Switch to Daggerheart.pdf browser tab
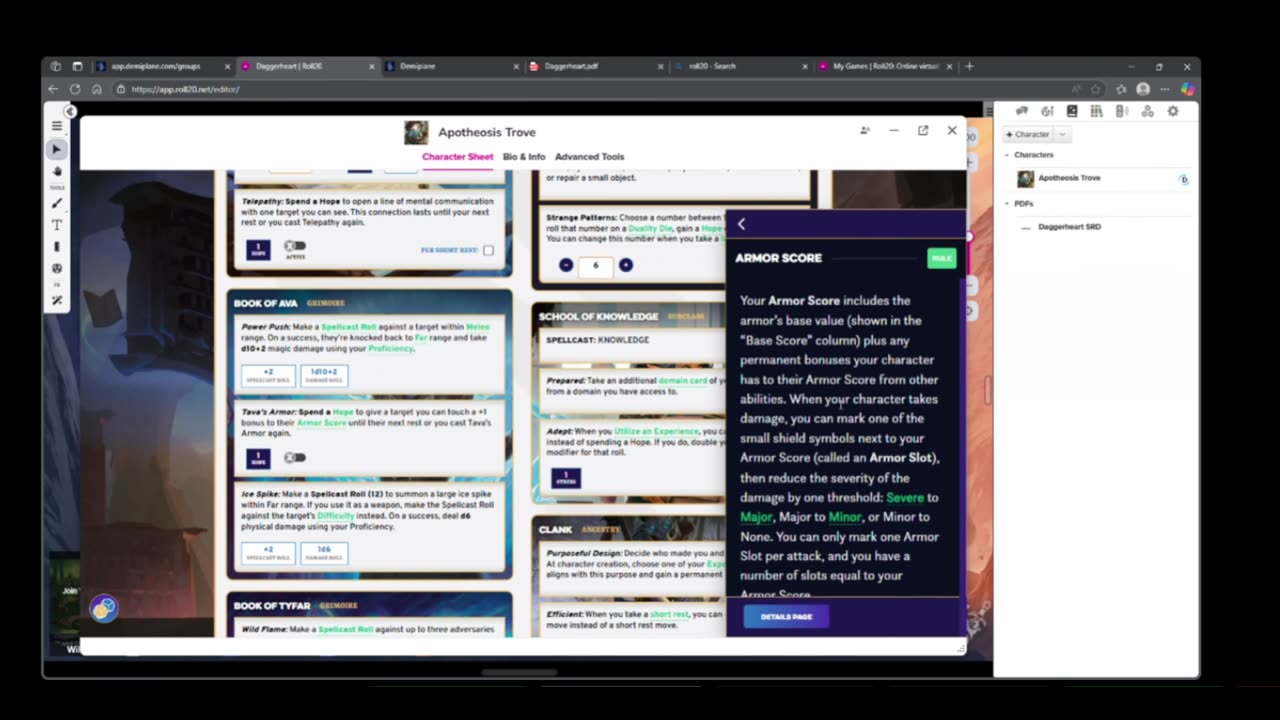The height and width of the screenshot is (720, 1280). (x=595, y=66)
